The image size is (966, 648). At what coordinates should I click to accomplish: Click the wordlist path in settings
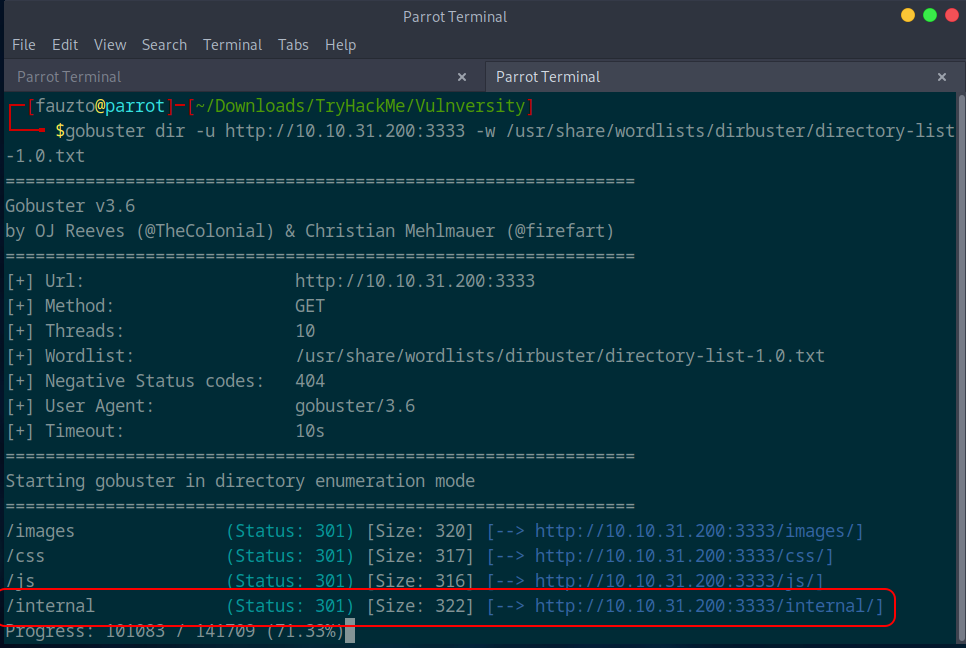tap(559, 356)
